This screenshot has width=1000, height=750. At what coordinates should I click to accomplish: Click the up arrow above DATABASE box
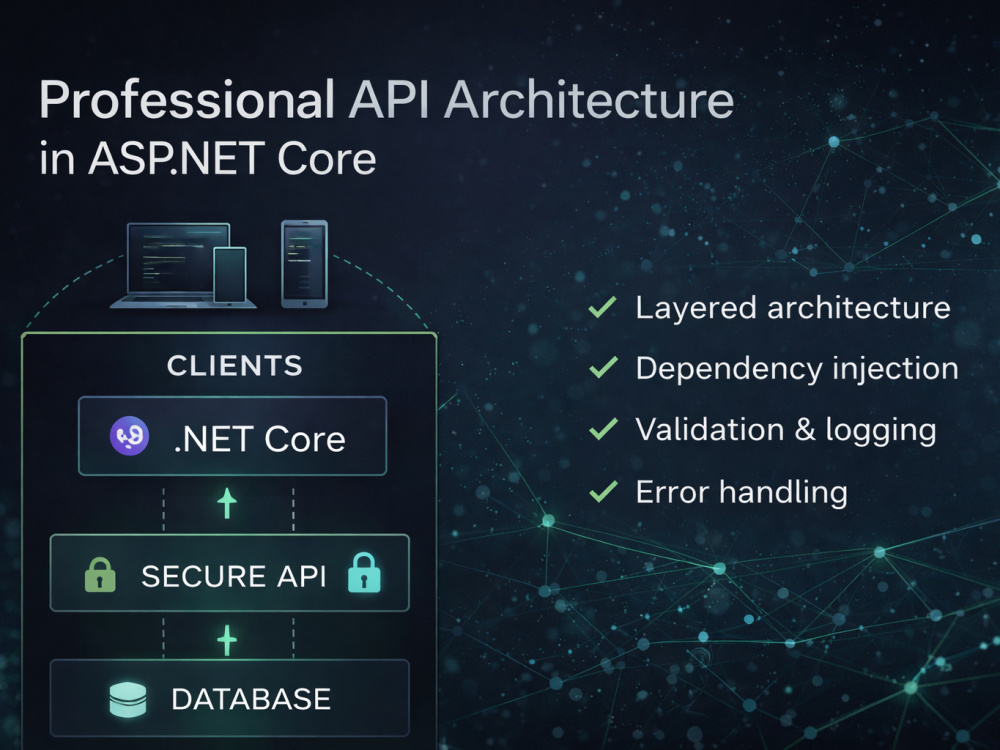point(227,640)
